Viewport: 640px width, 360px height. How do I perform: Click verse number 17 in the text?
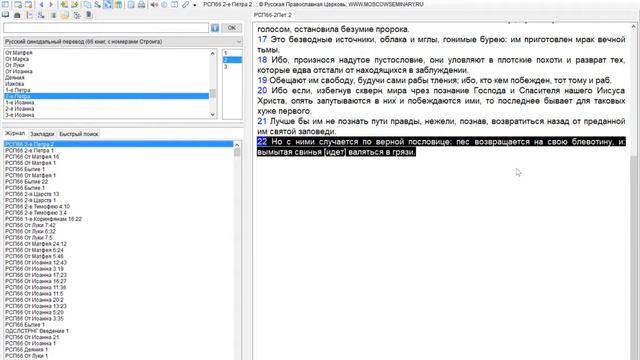[262, 40]
